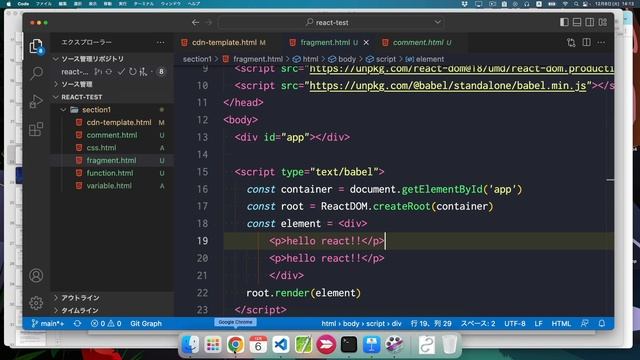Image resolution: width=640 pixels, height=360 pixels.
Task: Open the Explorer view in activity bar
Action: coord(36,46)
